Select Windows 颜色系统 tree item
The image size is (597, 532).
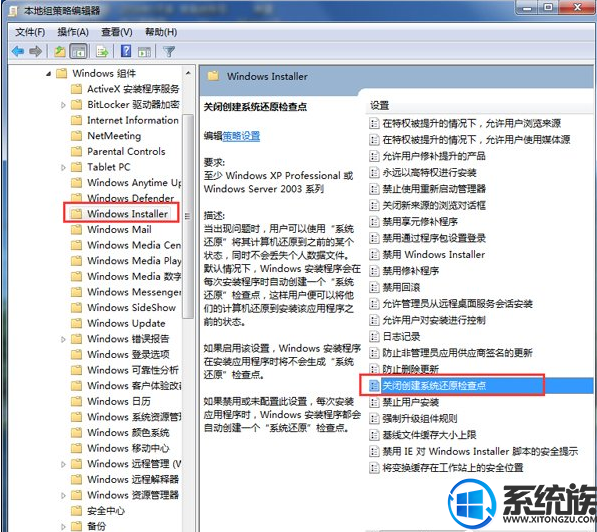click(x=128, y=432)
